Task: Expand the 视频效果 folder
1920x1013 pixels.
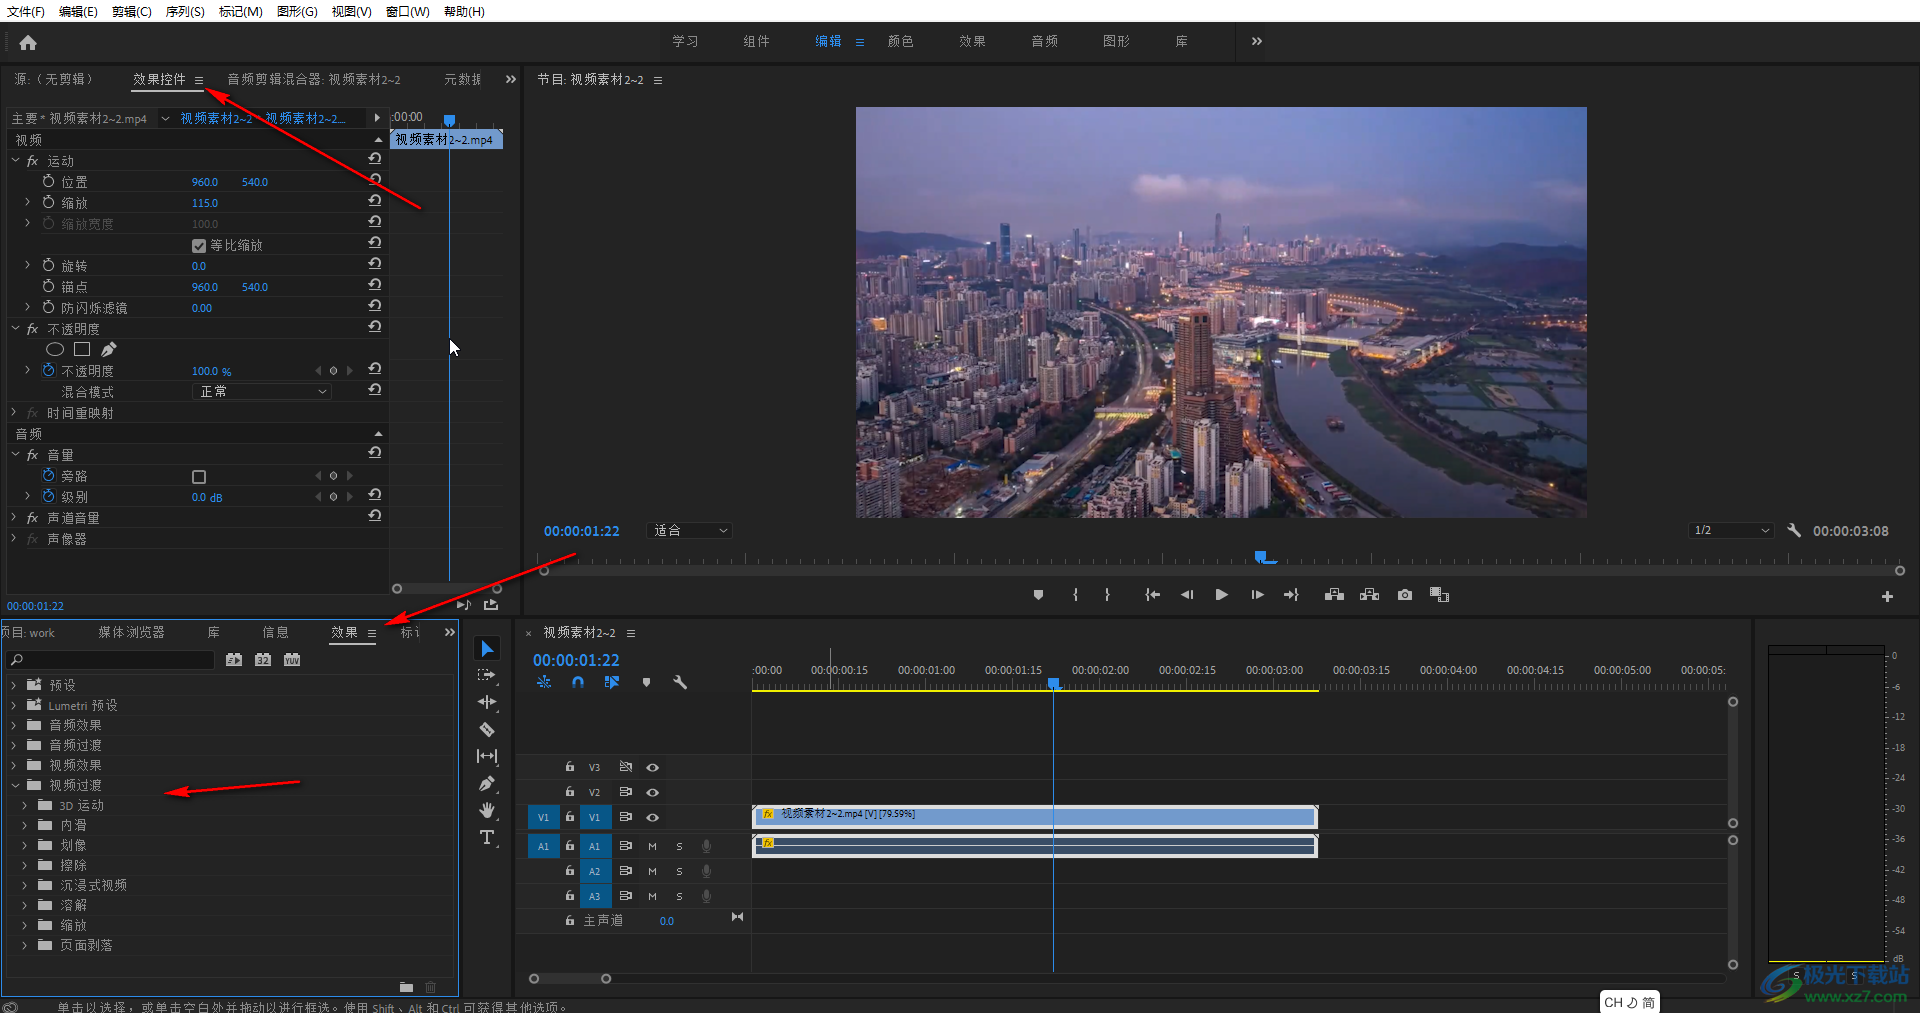Action: pyautogui.click(x=14, y=765)
